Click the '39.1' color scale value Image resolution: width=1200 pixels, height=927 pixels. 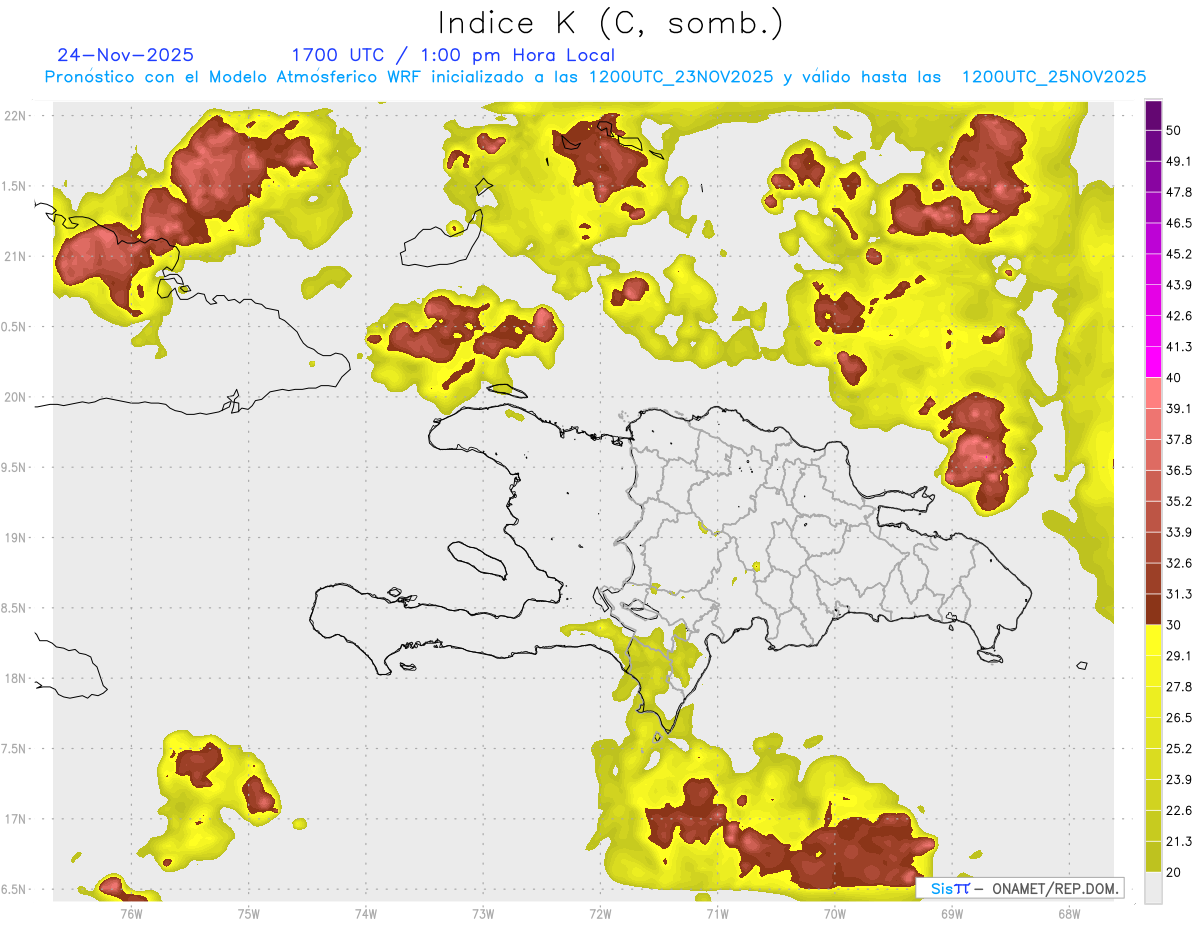1178,408
